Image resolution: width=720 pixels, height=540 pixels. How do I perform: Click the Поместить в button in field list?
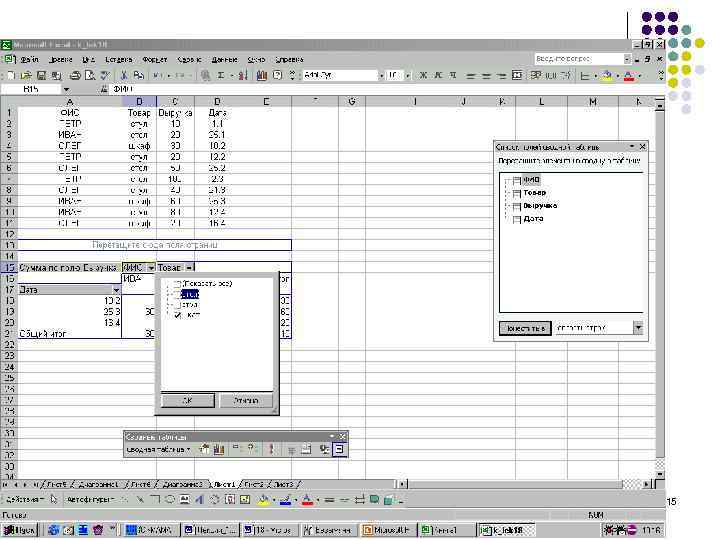tap(525, 328)
